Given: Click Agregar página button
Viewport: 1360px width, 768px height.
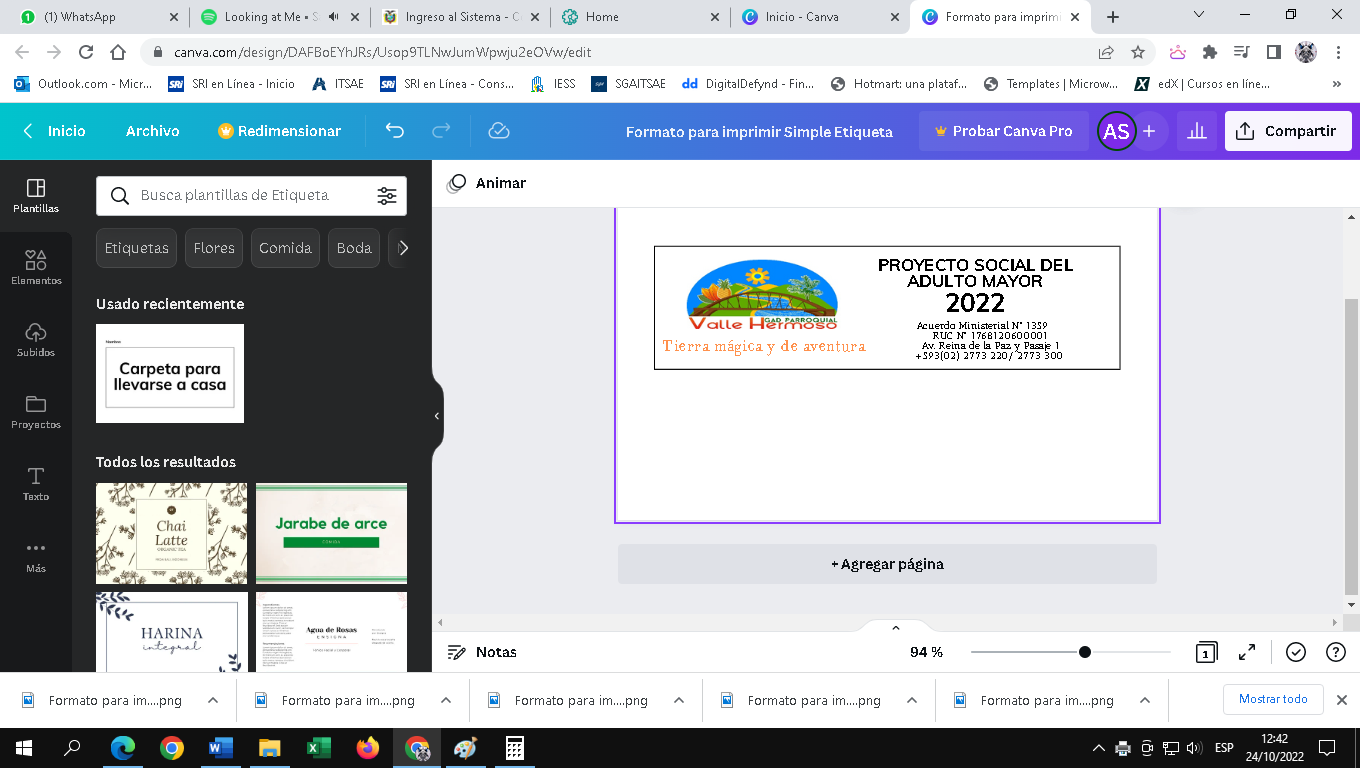Looking at the screenshot, I should click(887, 564).
